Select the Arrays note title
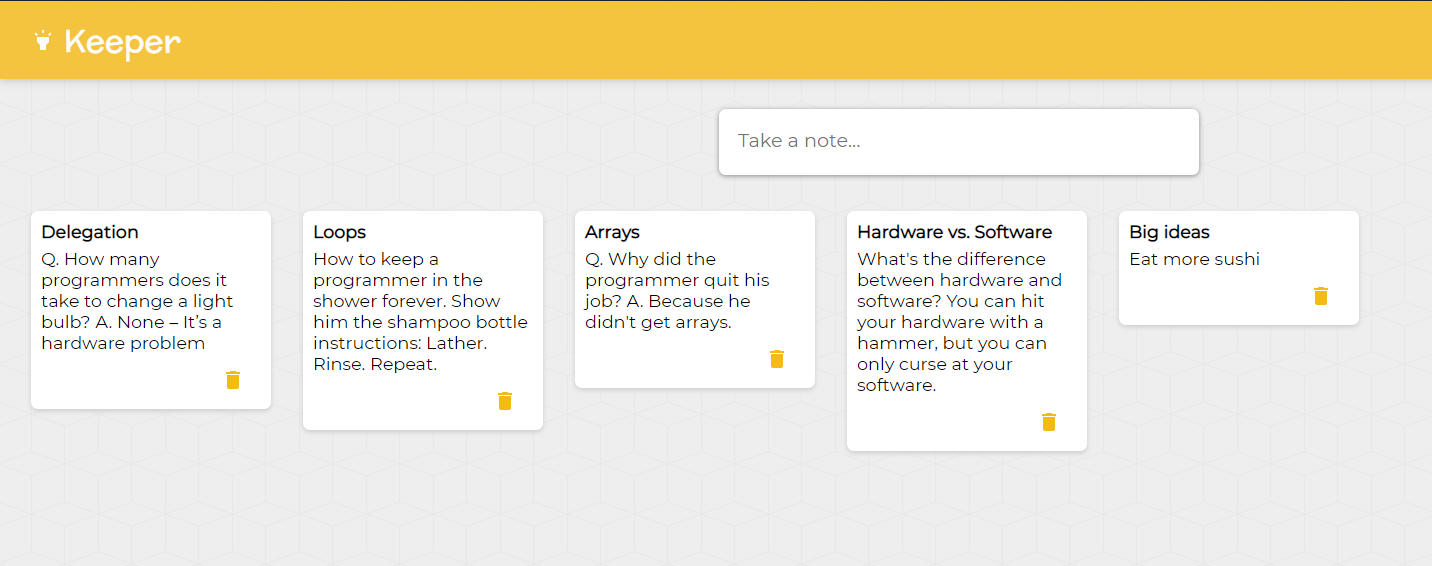The height and width of the screenshot is (566, 1432). pyautogui.click(x=612, y=232)
